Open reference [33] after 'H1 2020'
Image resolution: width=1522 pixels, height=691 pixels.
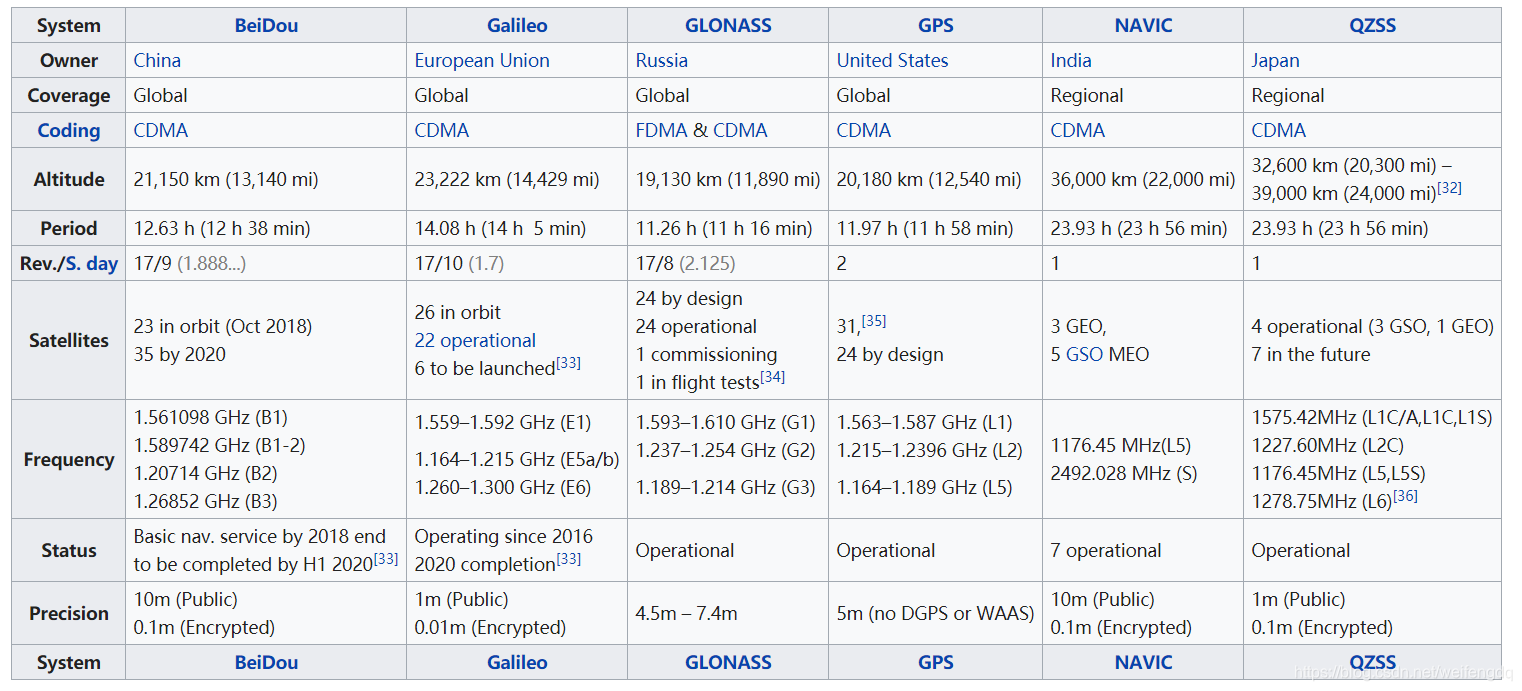click(386, 558)
